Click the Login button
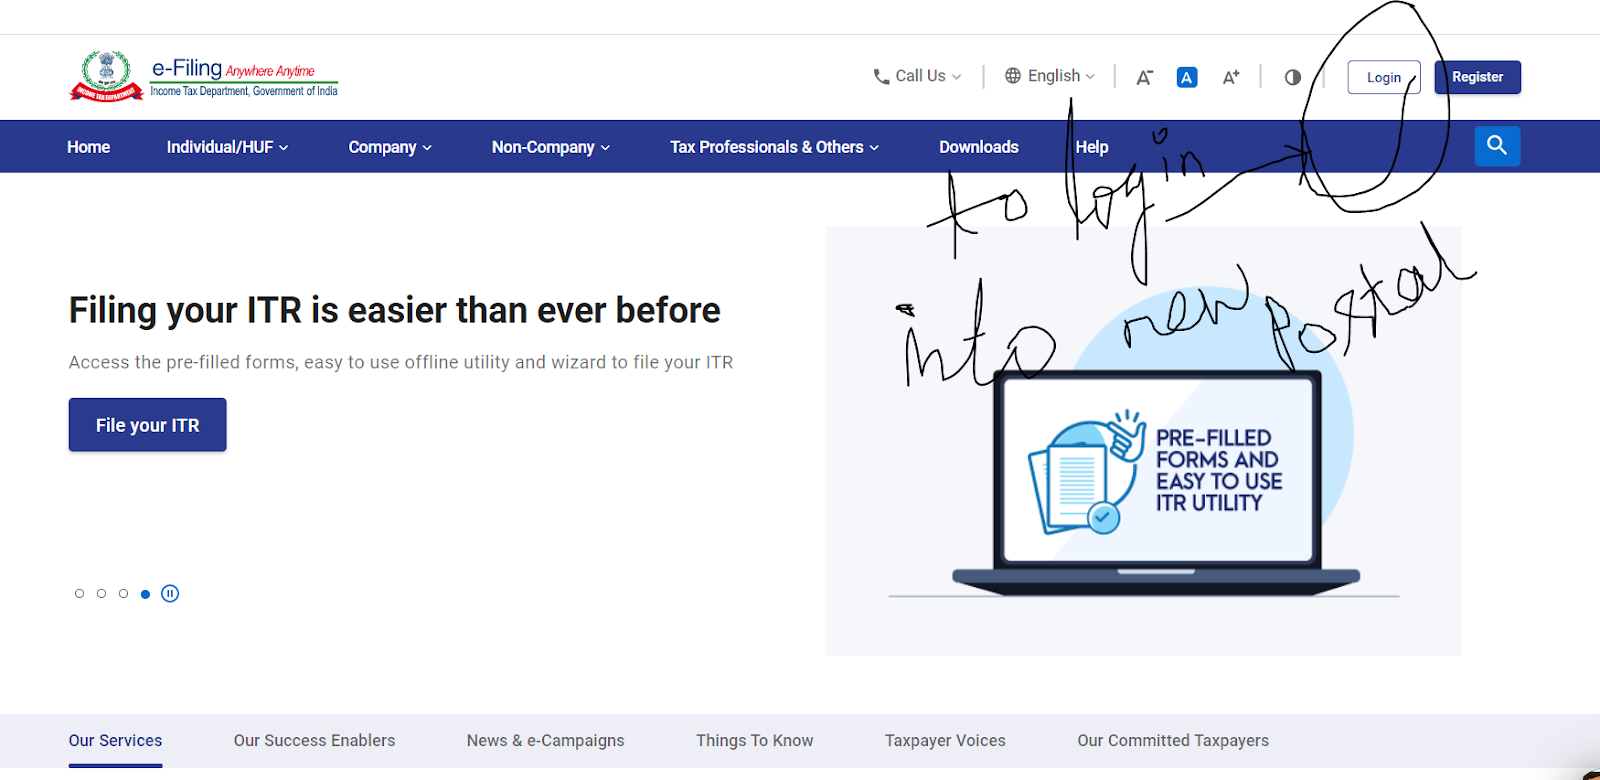This screenshot has height=780, width=1600. (x=1384, y=77)
